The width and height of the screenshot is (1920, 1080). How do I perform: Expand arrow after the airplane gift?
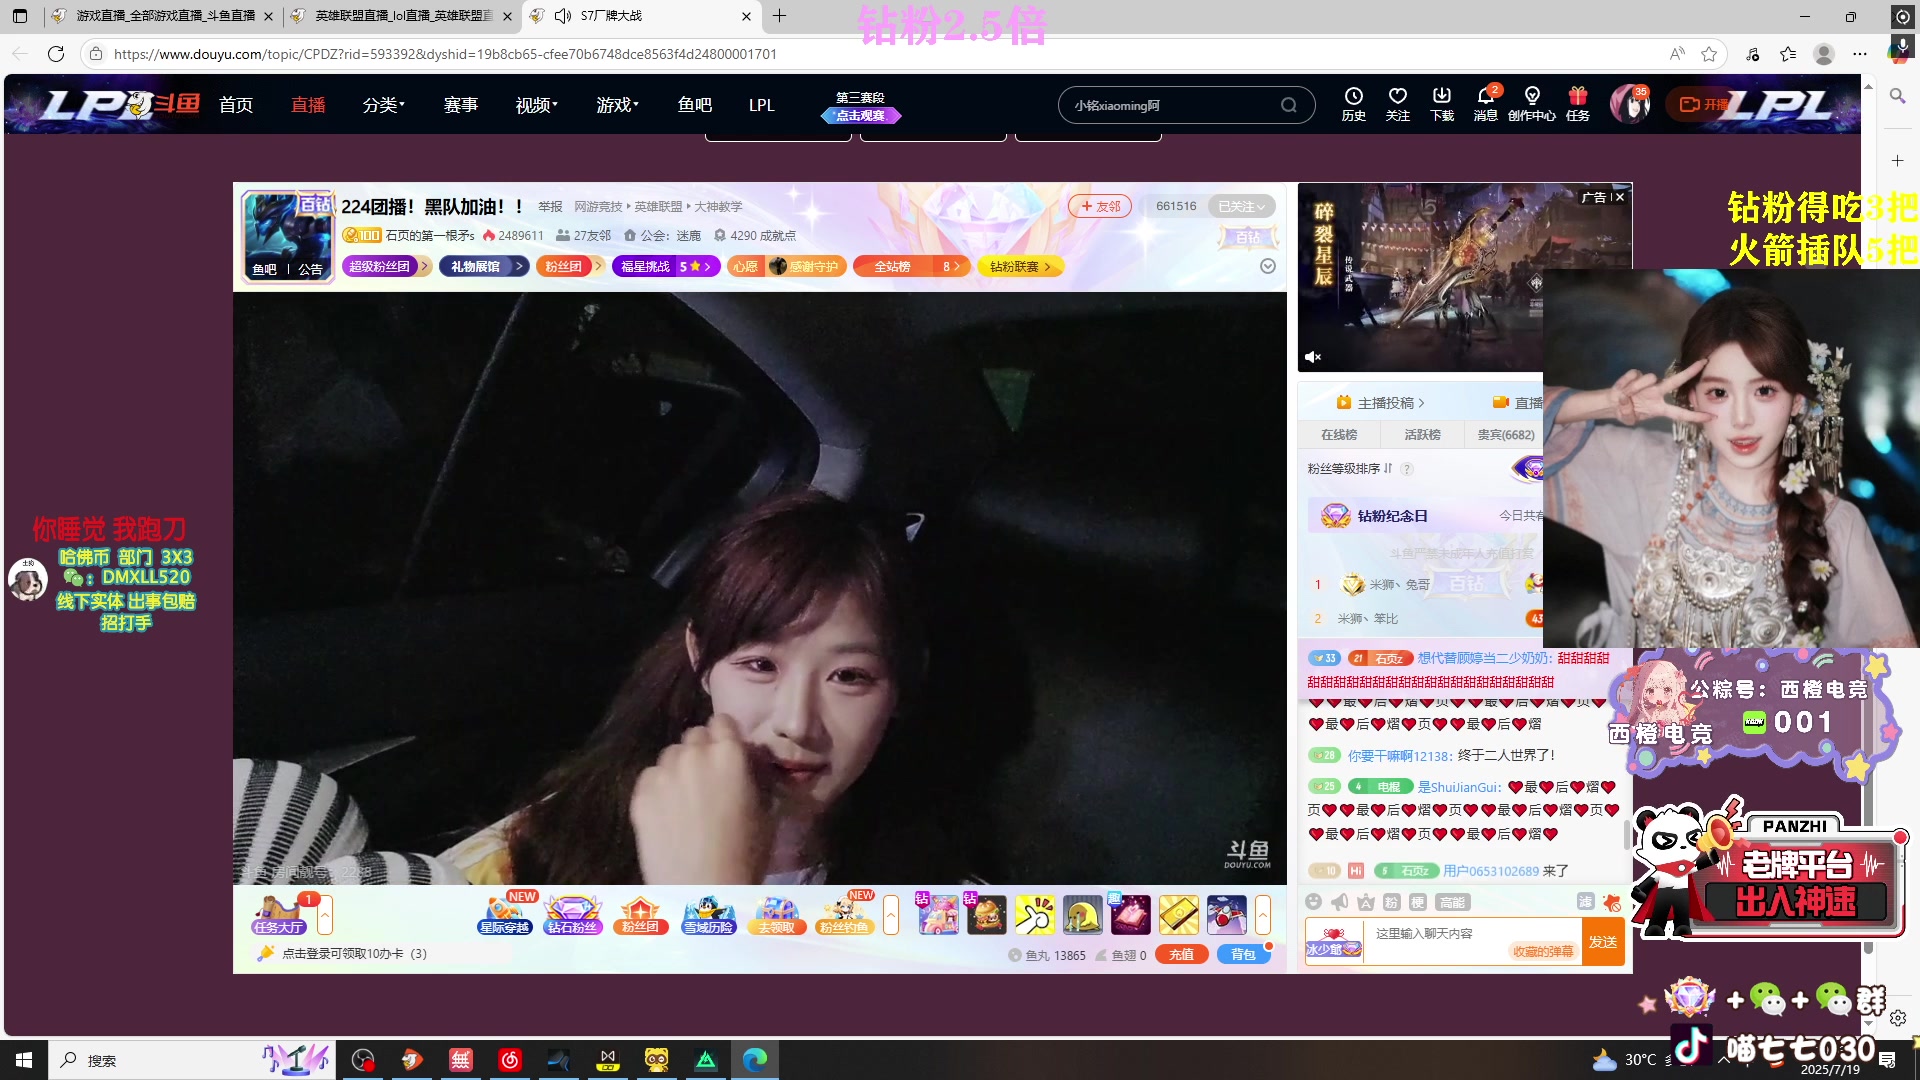tap(1263, 914)
